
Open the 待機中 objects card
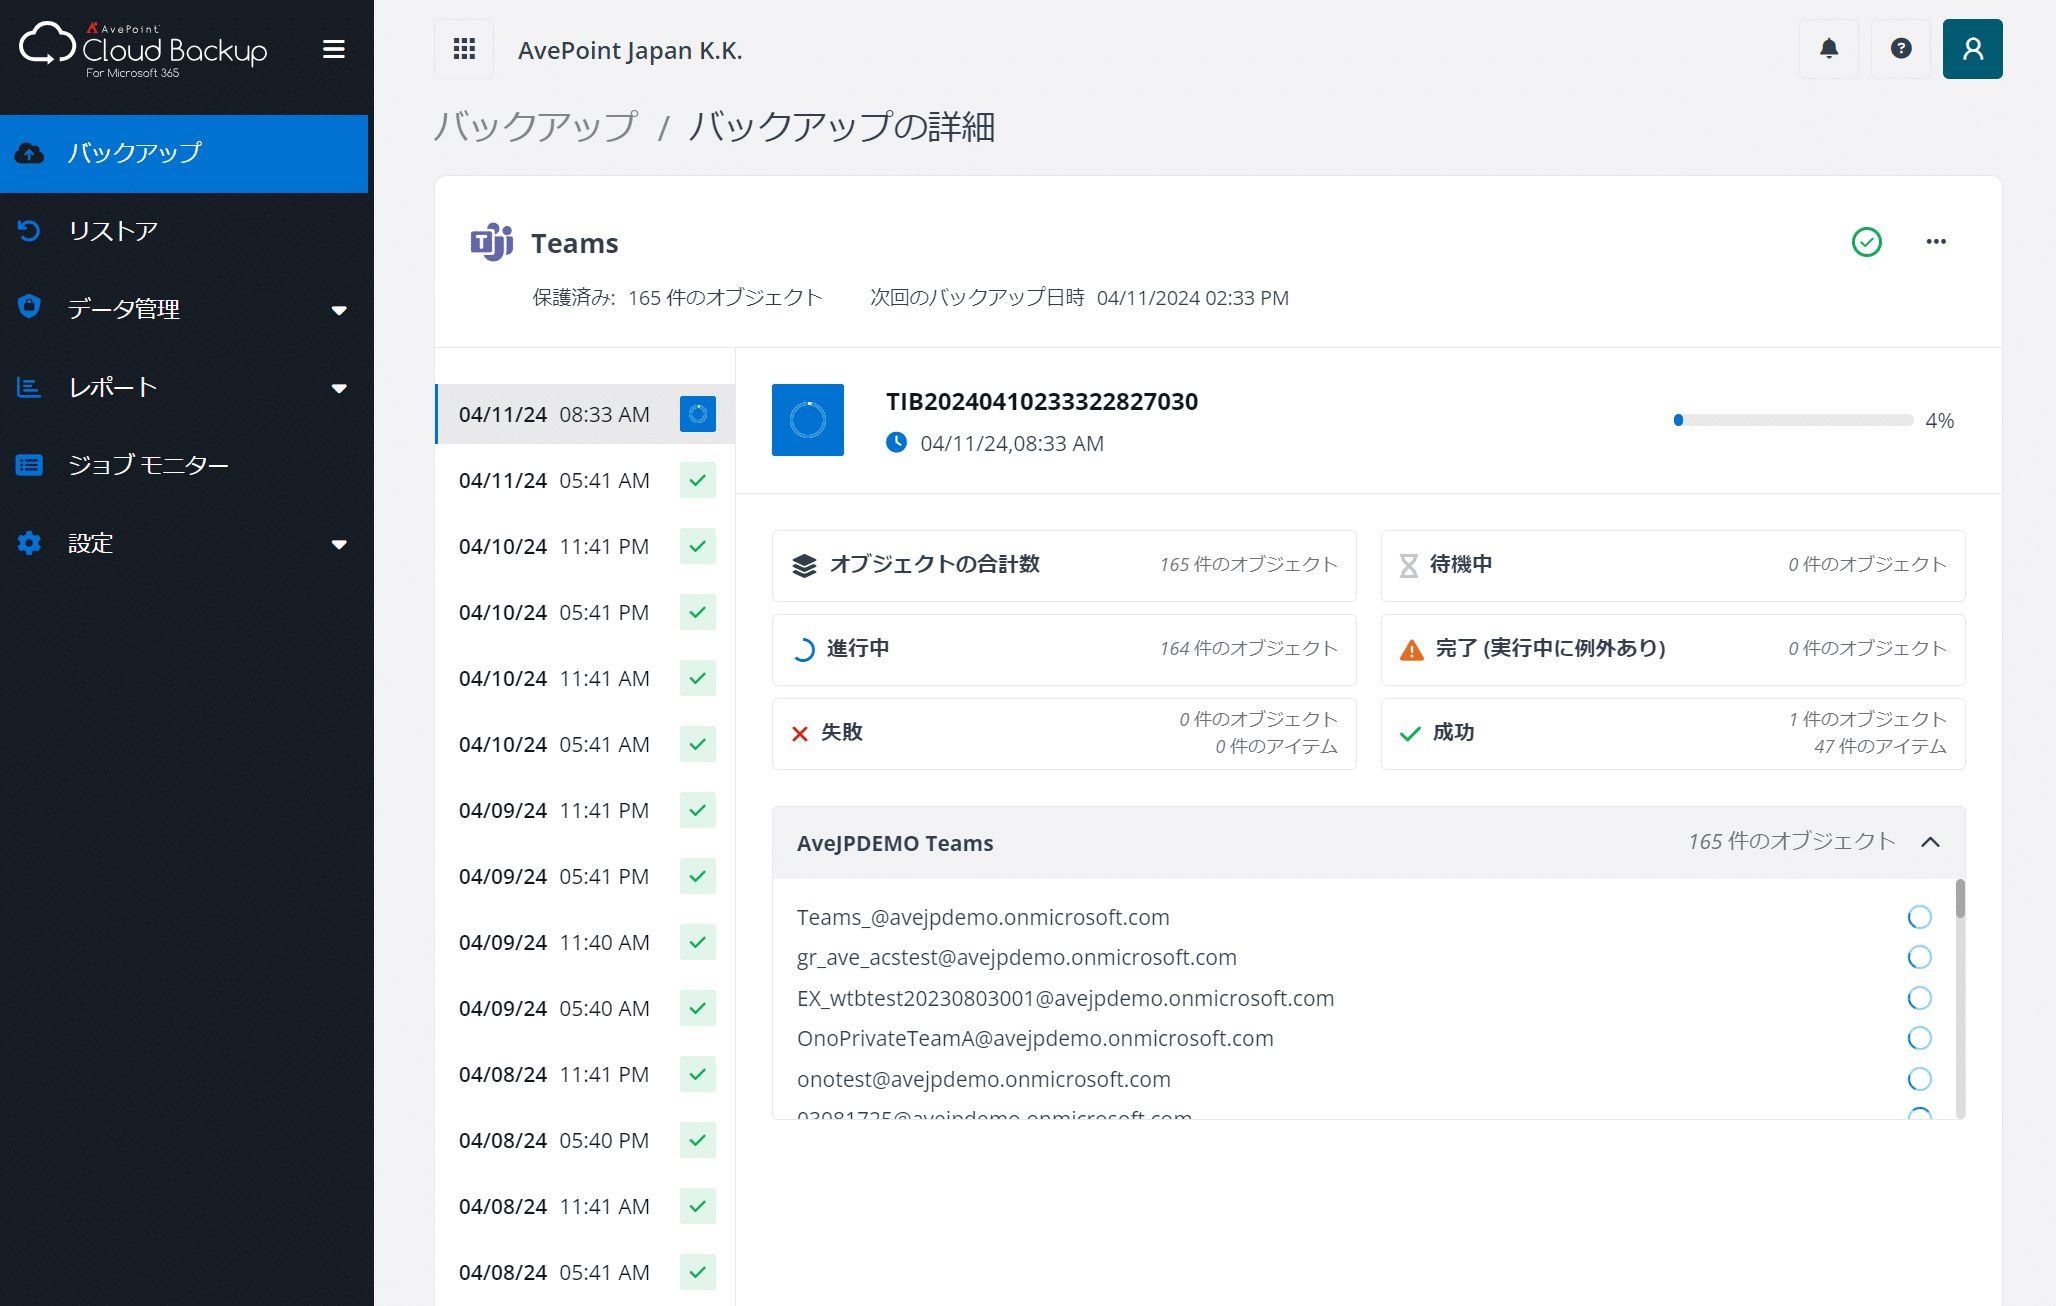1673,565
